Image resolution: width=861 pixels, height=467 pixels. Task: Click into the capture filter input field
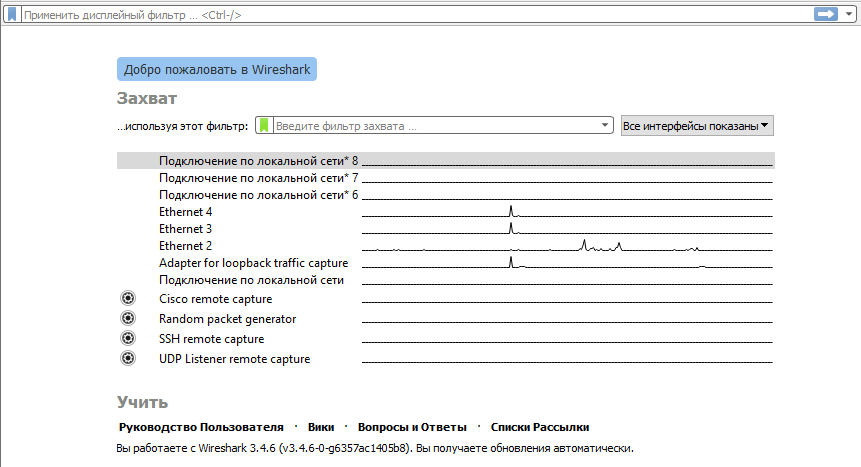[435, 126]
